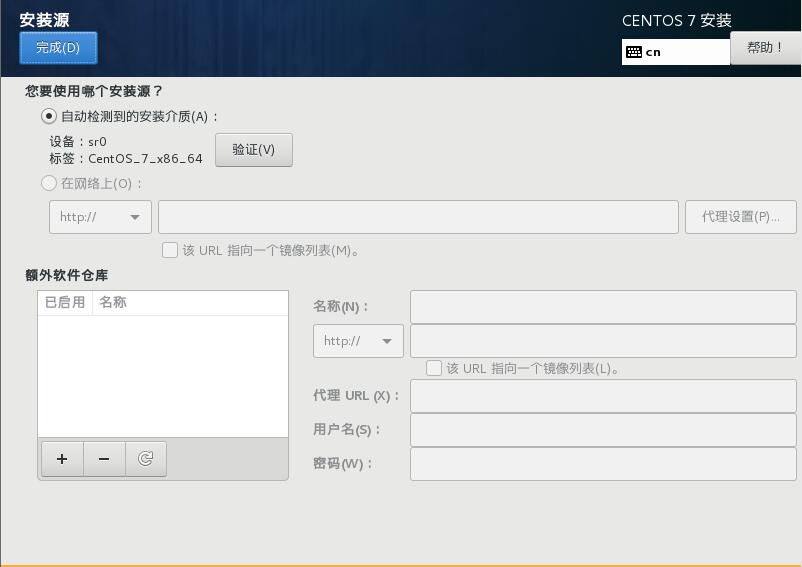Click the 安装源 page title
The image size is (802, 567).
coord(44,20)
